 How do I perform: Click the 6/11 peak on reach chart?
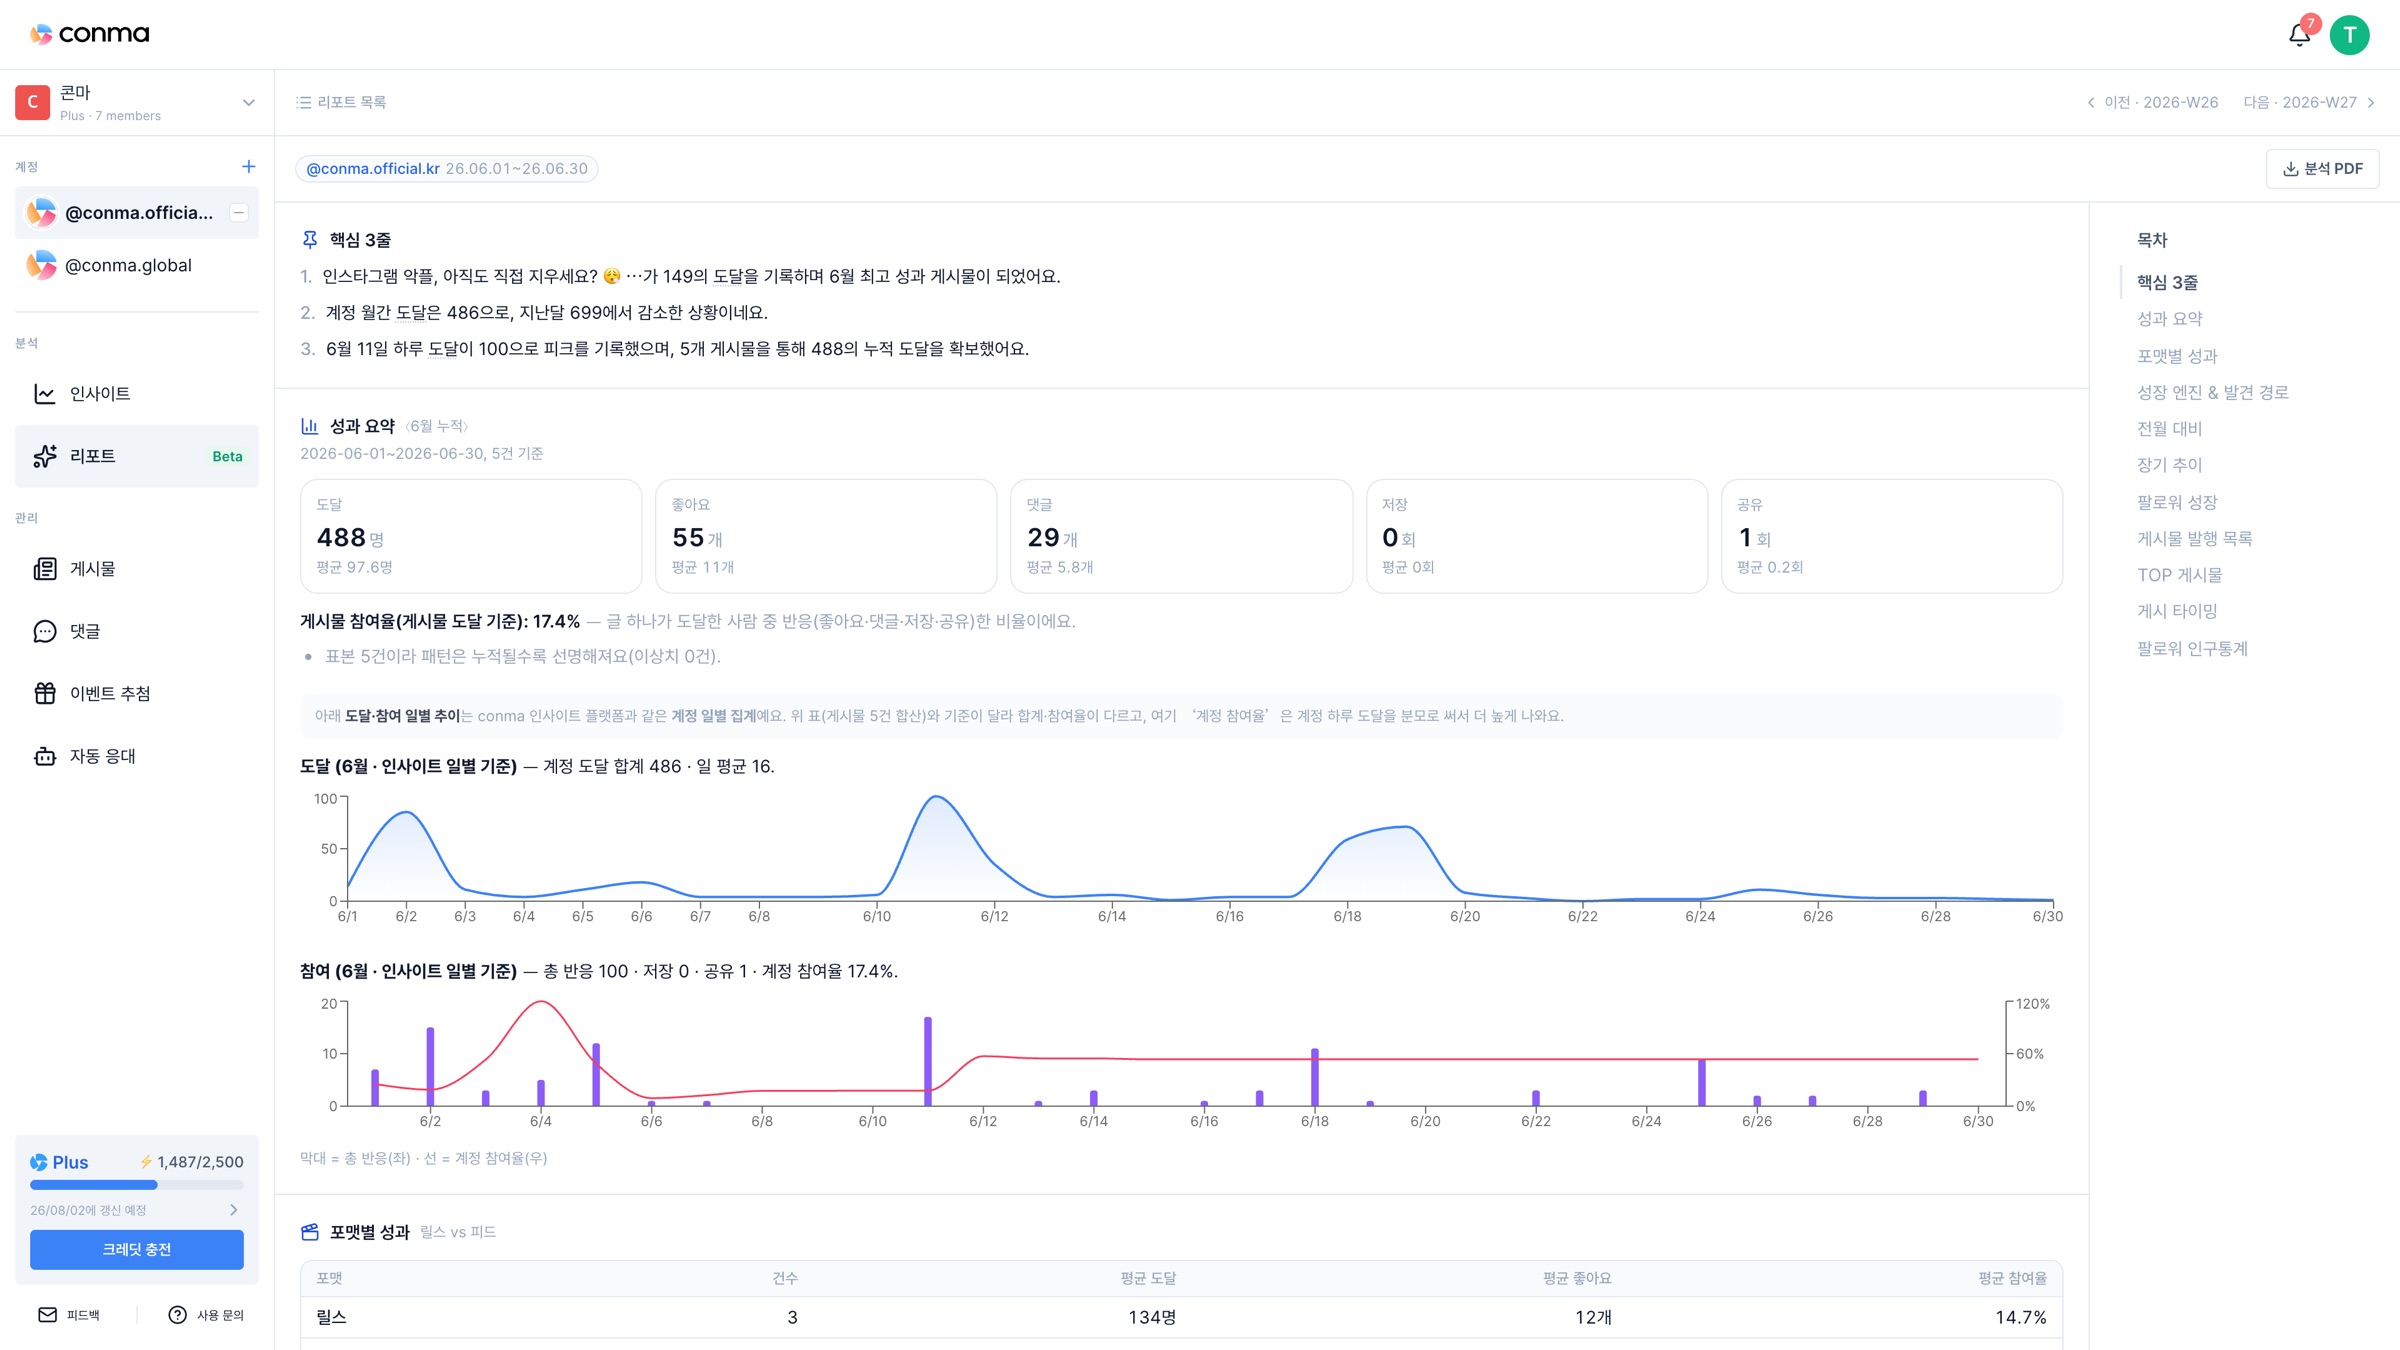[936, 798]
